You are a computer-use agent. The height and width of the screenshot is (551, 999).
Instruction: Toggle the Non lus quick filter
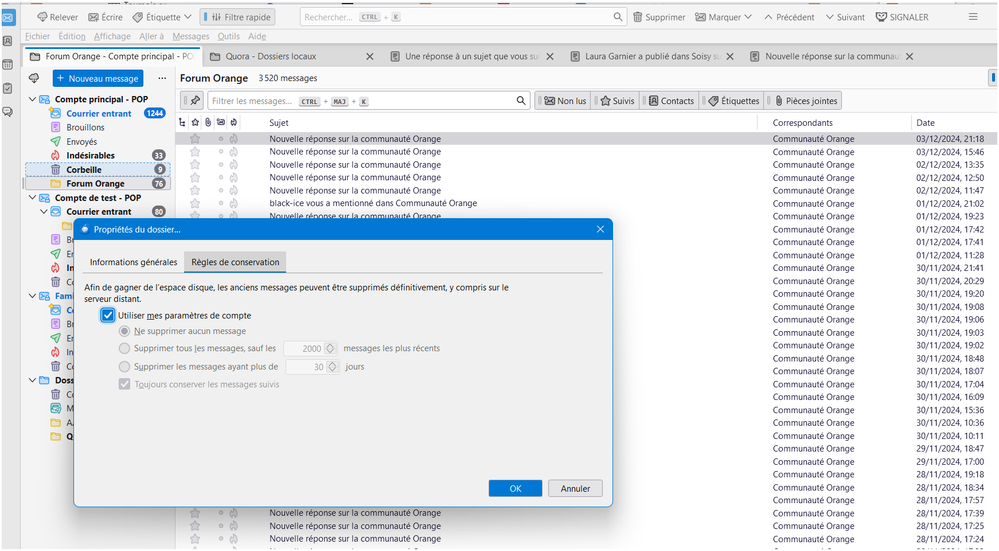tap(564, 101)
